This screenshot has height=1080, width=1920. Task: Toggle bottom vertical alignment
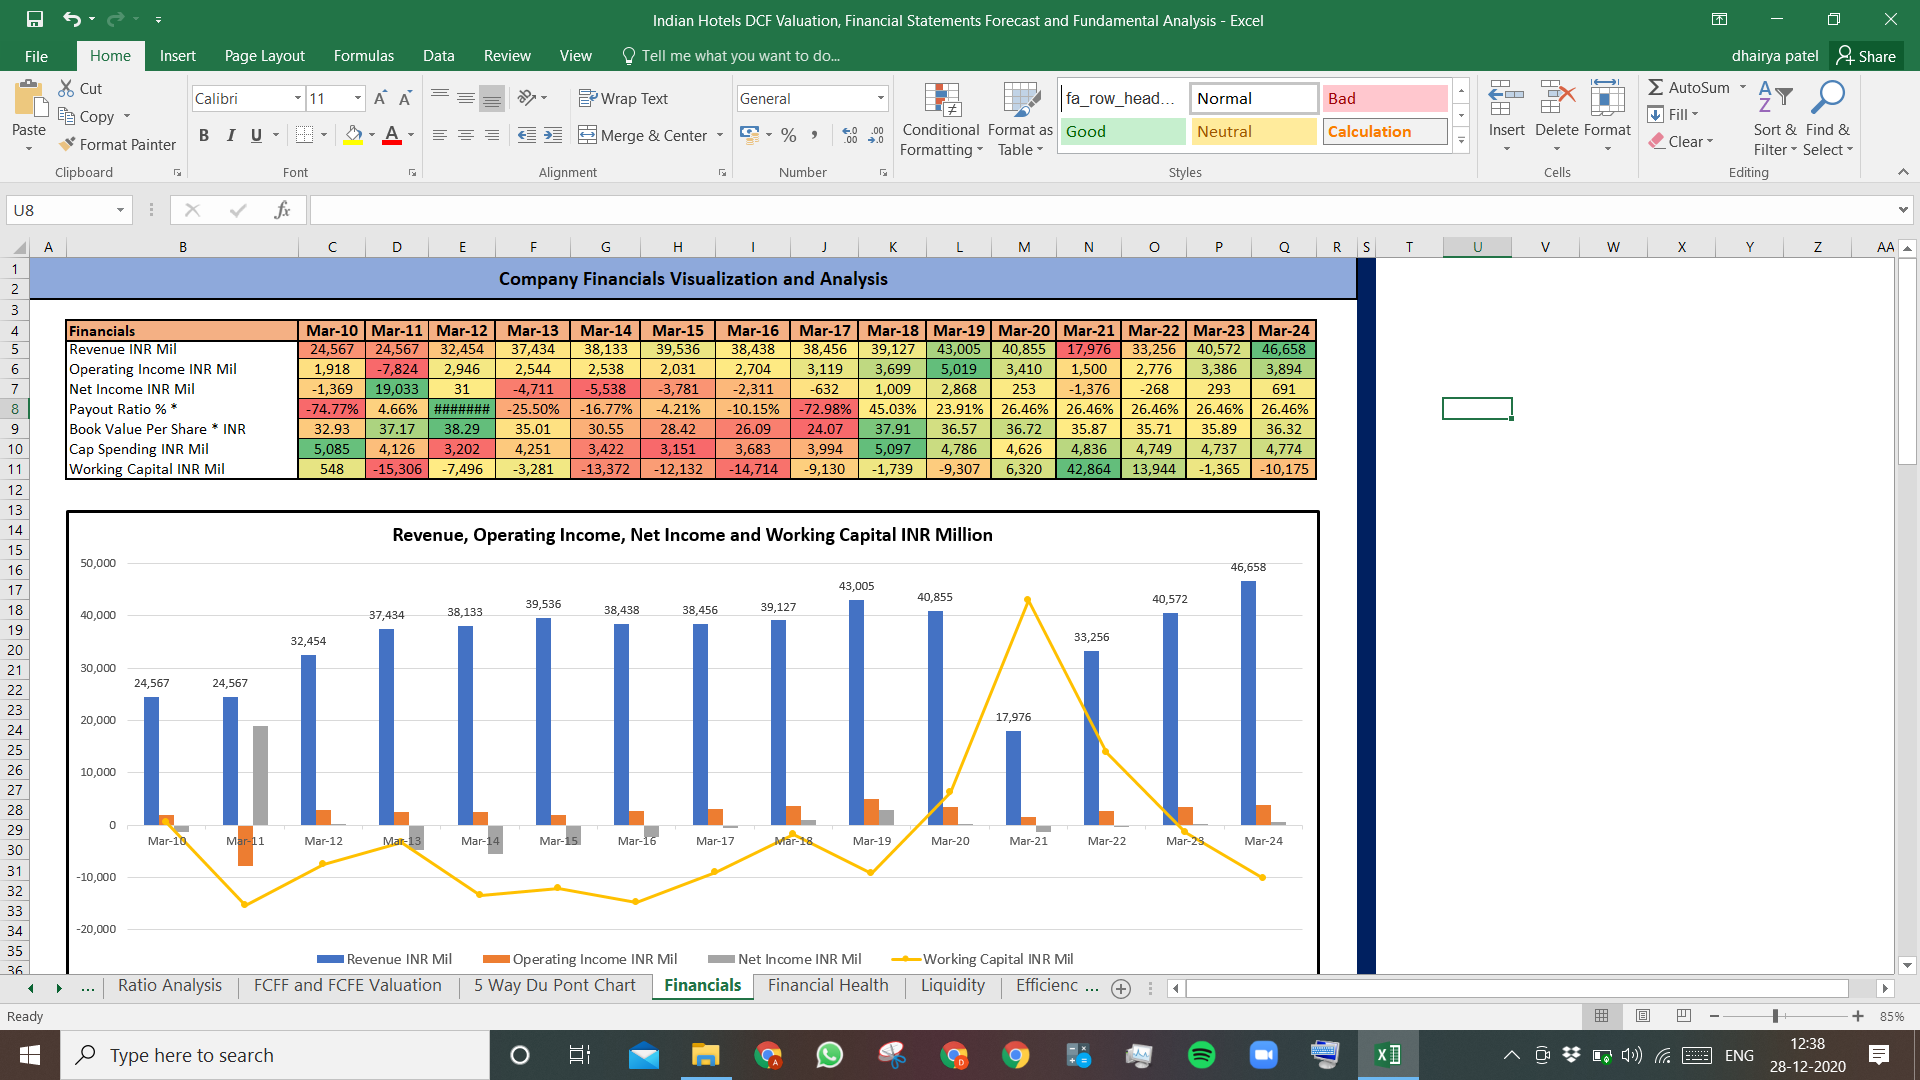491,98
